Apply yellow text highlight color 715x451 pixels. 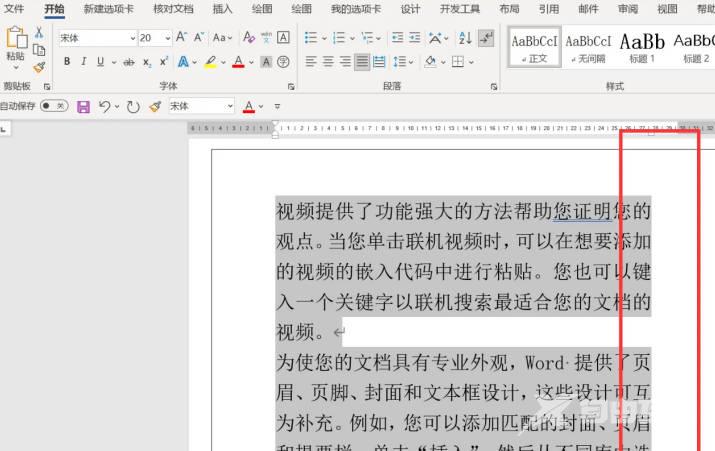(210, 62)
